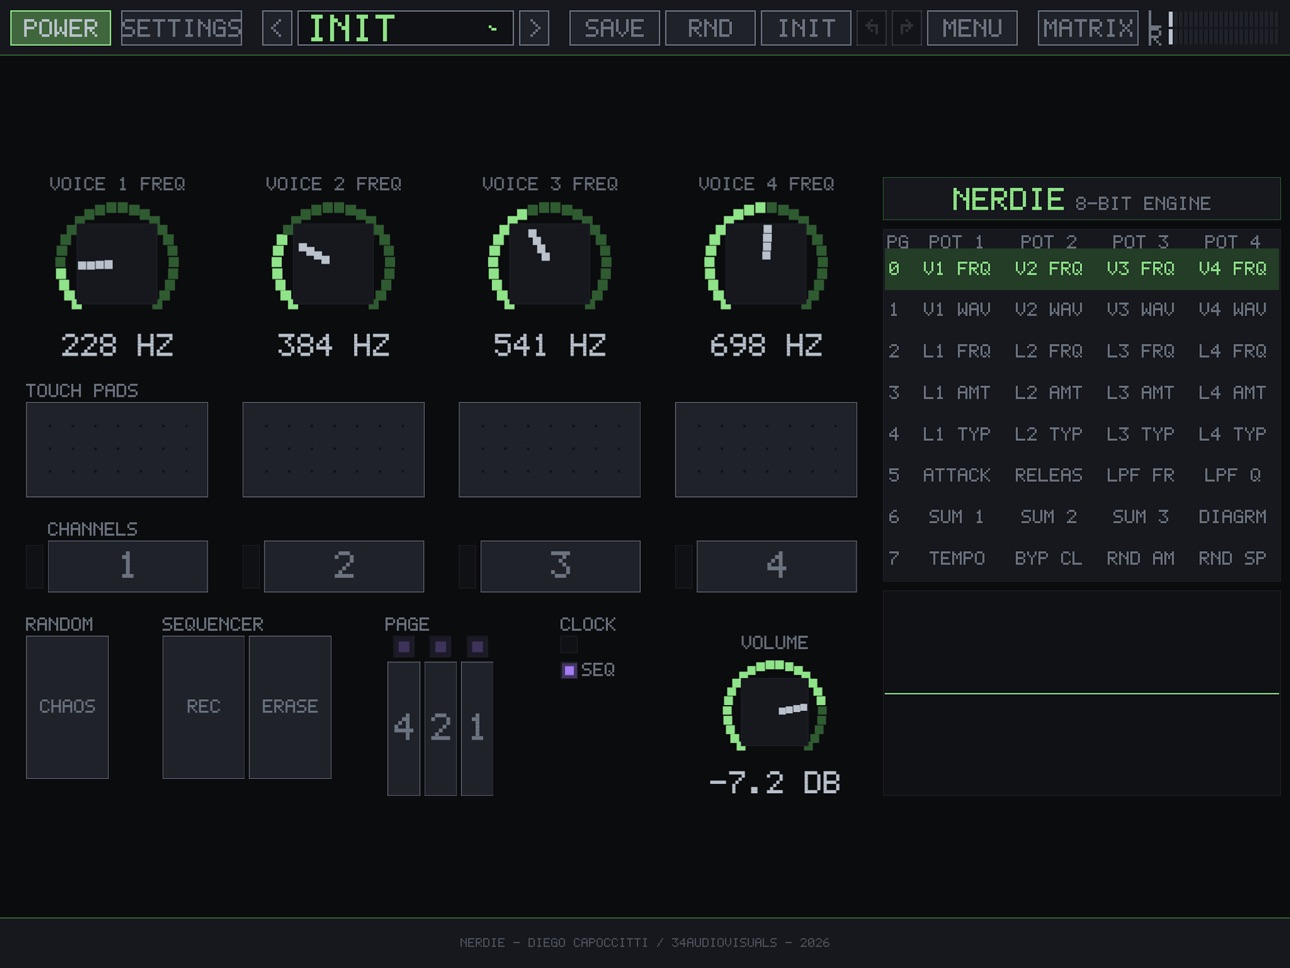This screenshot has height=968, width=1290.
Task: Select the TEMPO cell in page 7
Action: [x=956, y=558]
